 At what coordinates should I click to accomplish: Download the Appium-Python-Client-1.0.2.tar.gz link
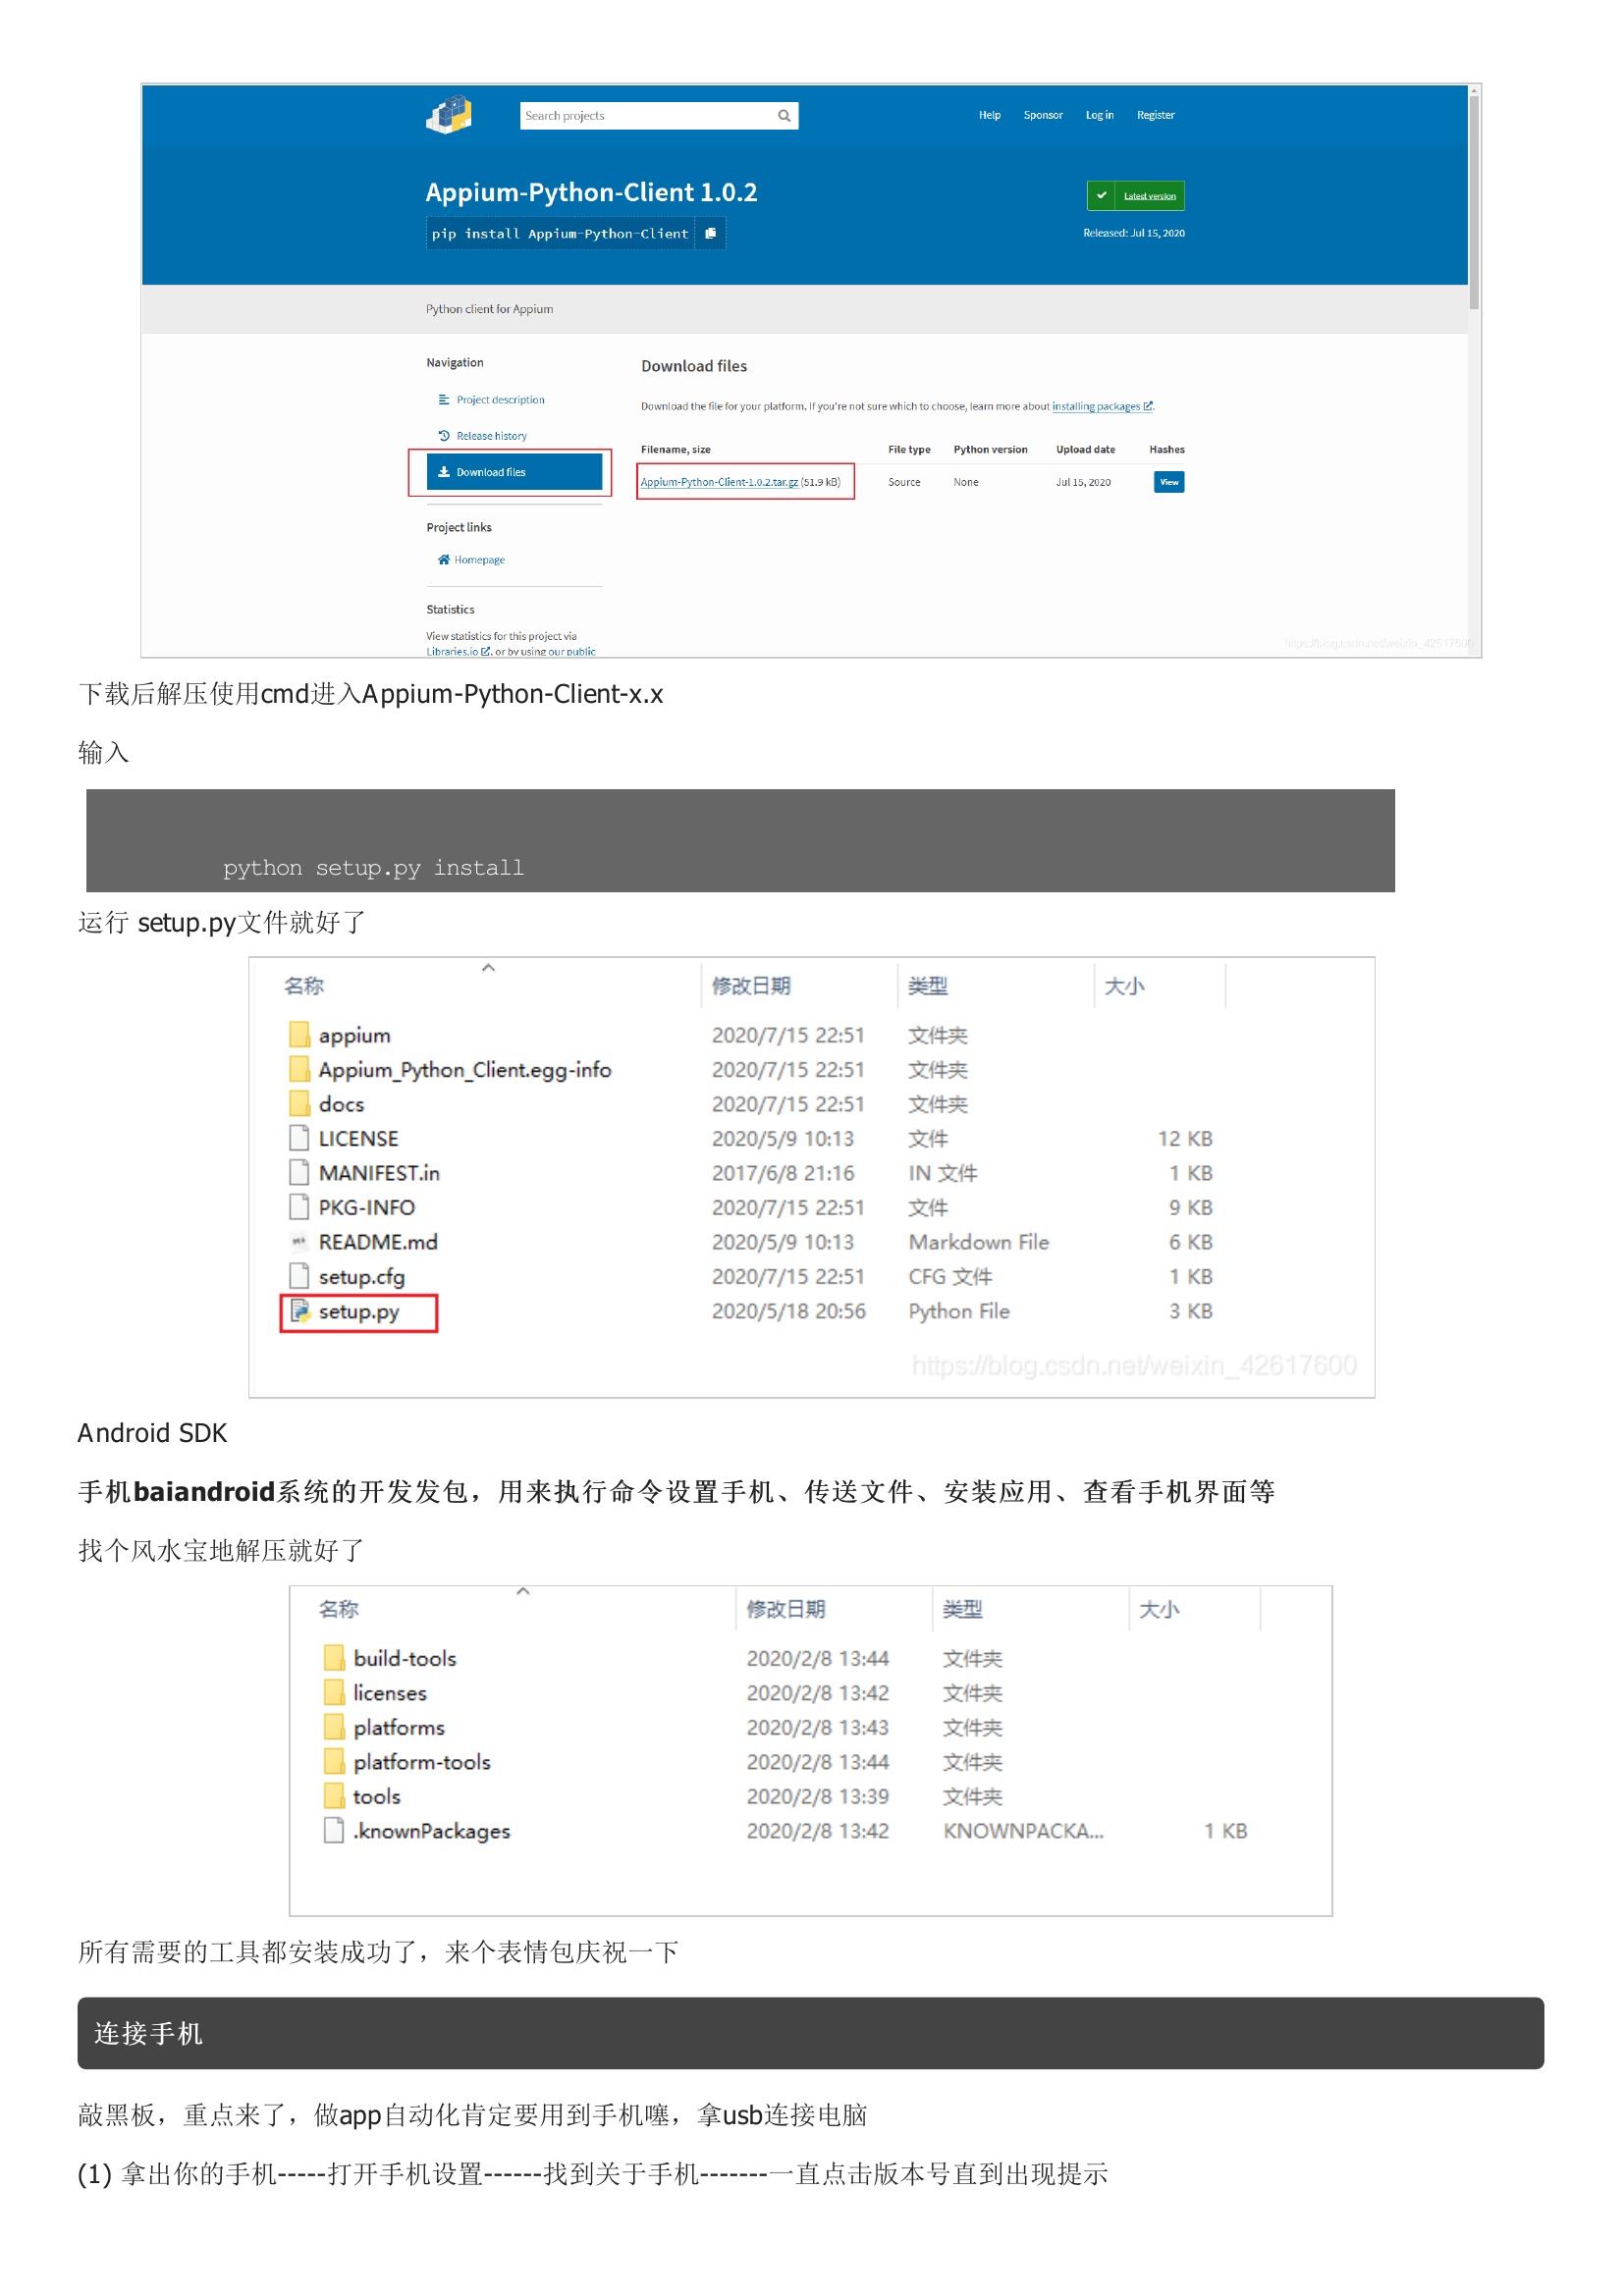719,482
